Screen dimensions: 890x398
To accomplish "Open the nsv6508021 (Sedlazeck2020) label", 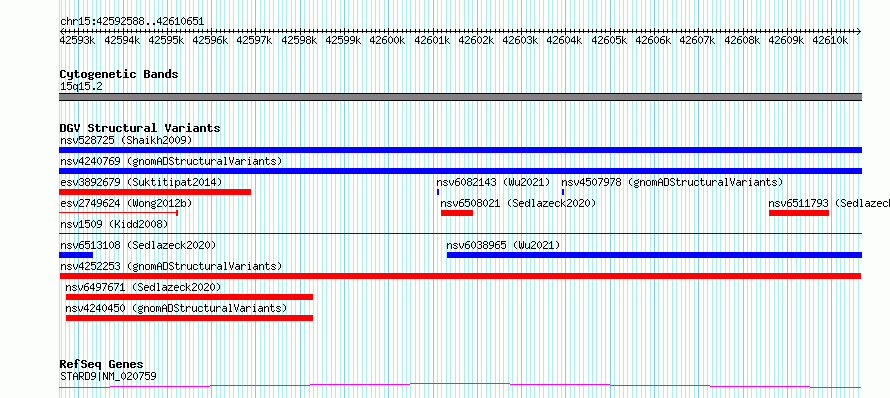I will pyautogui.click(x=518, y=203).
